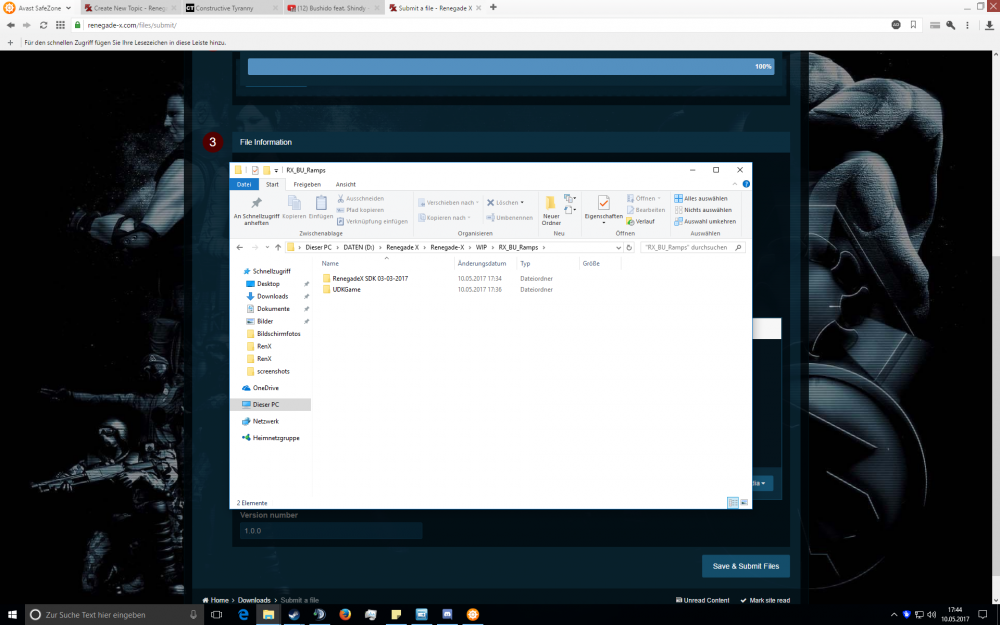Image resolution: width=1000 pixels, height=625 pixels.
Task: Open a new browser tab with plus
Action: point(493,8)
